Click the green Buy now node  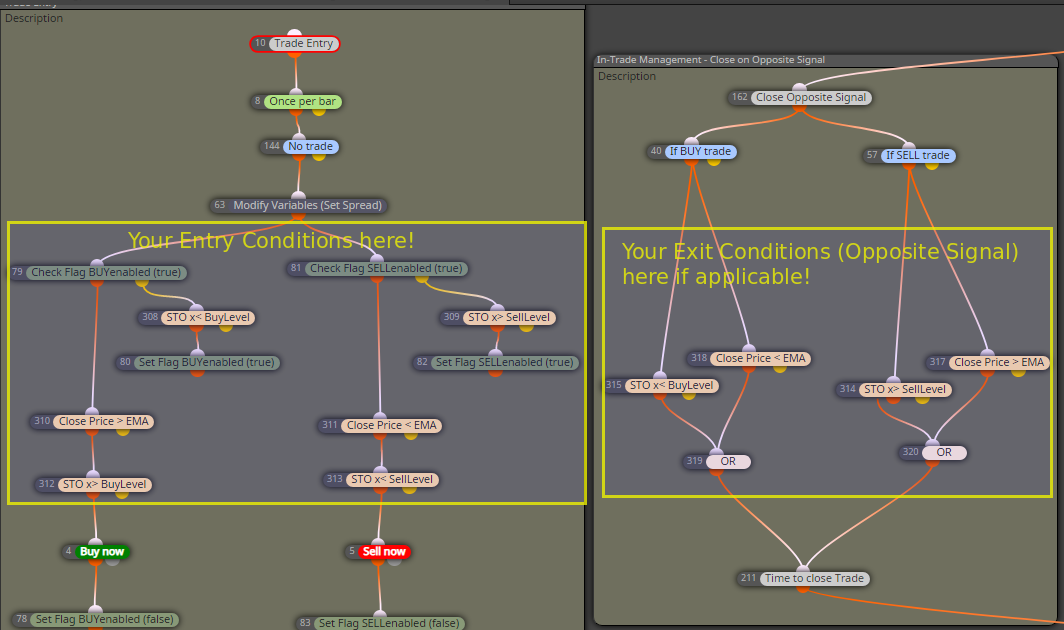[x=96, y=551]
